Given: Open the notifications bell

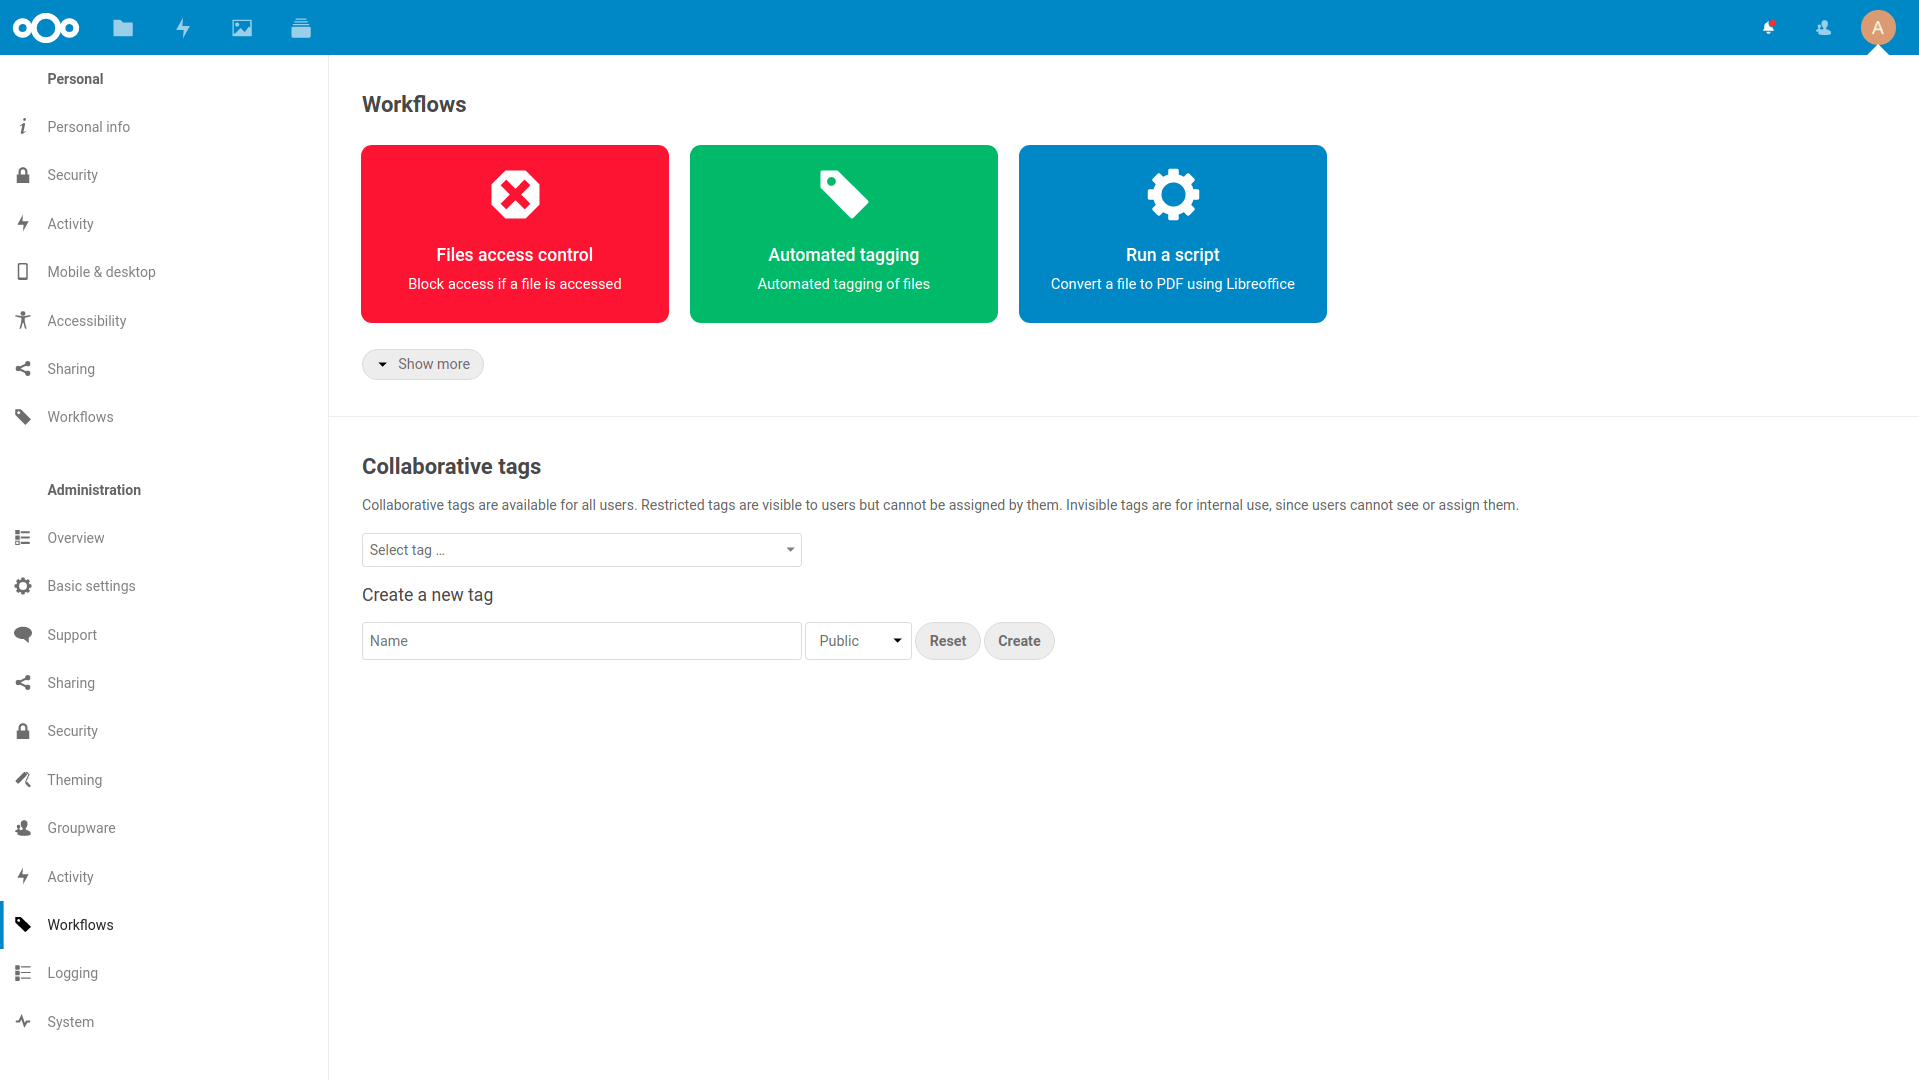Looking at the screenshot, I should (1768, 28).
